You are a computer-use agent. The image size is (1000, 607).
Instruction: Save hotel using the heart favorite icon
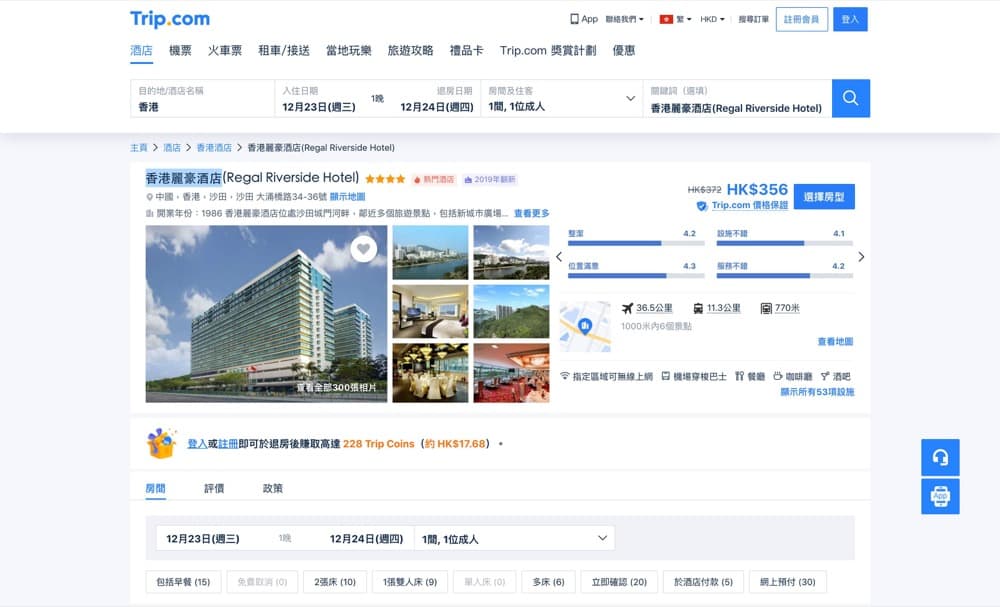pos(364,249)
